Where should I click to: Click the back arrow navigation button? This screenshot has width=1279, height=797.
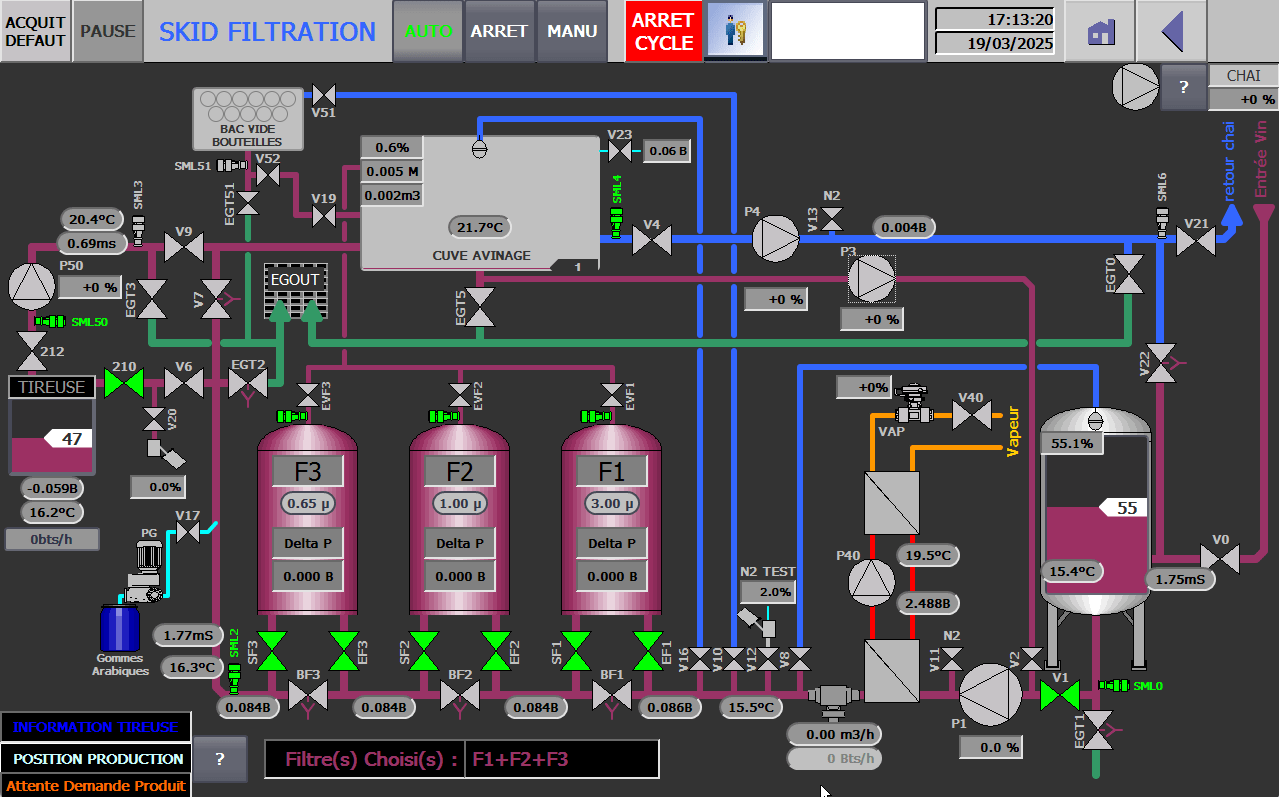(x=1173, y=32)
